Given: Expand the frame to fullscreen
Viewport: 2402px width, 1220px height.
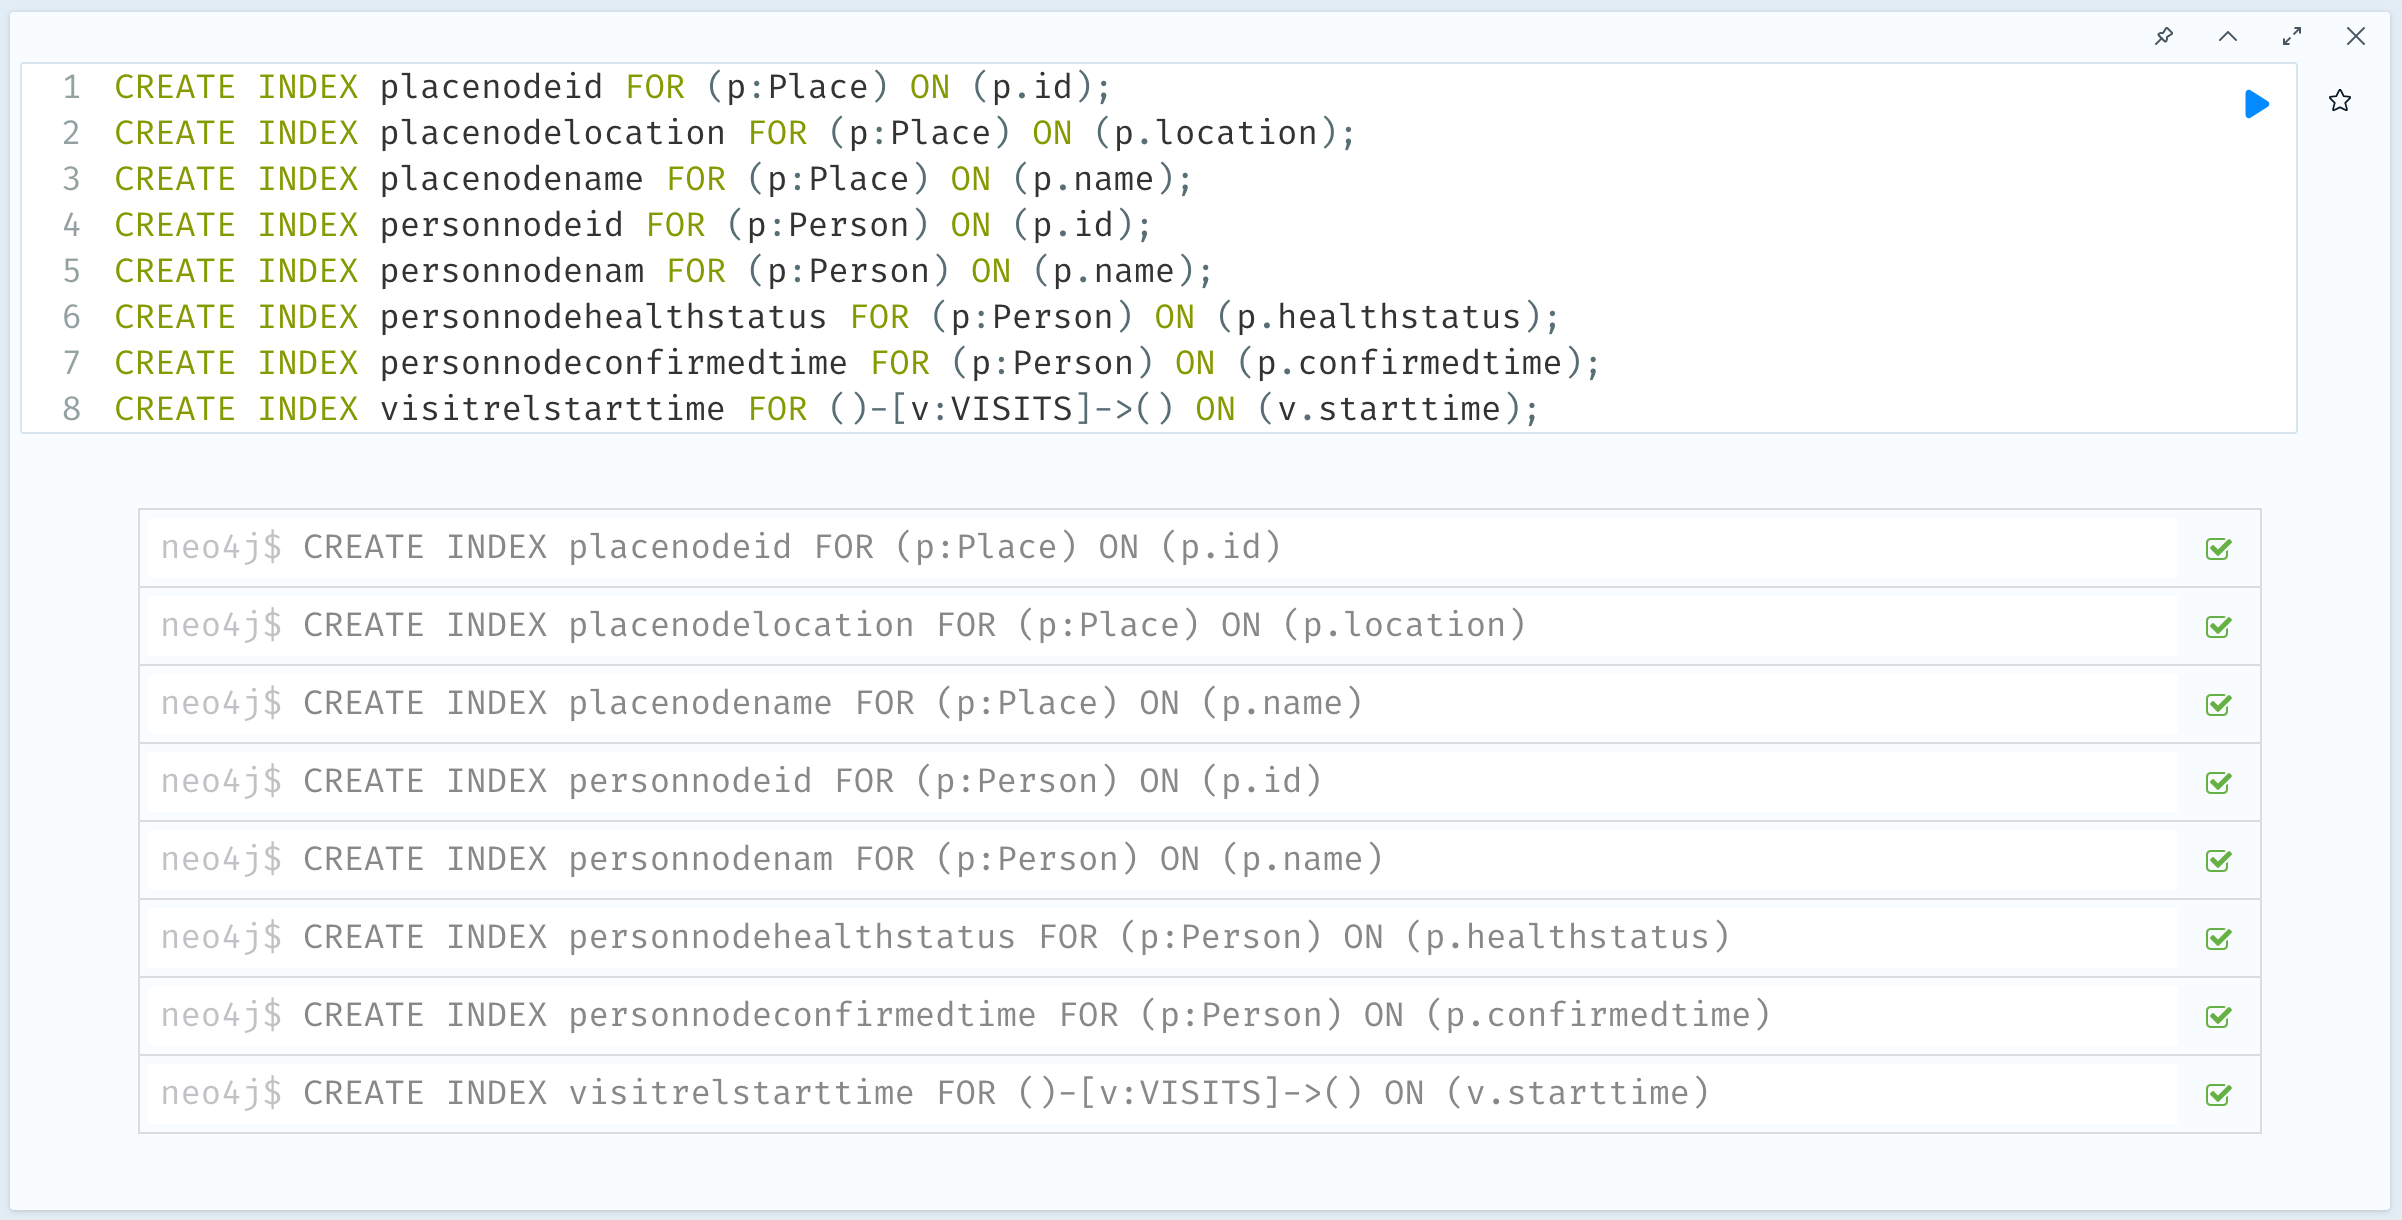Looking at the screenshot, I should [x=2292, y=37].
